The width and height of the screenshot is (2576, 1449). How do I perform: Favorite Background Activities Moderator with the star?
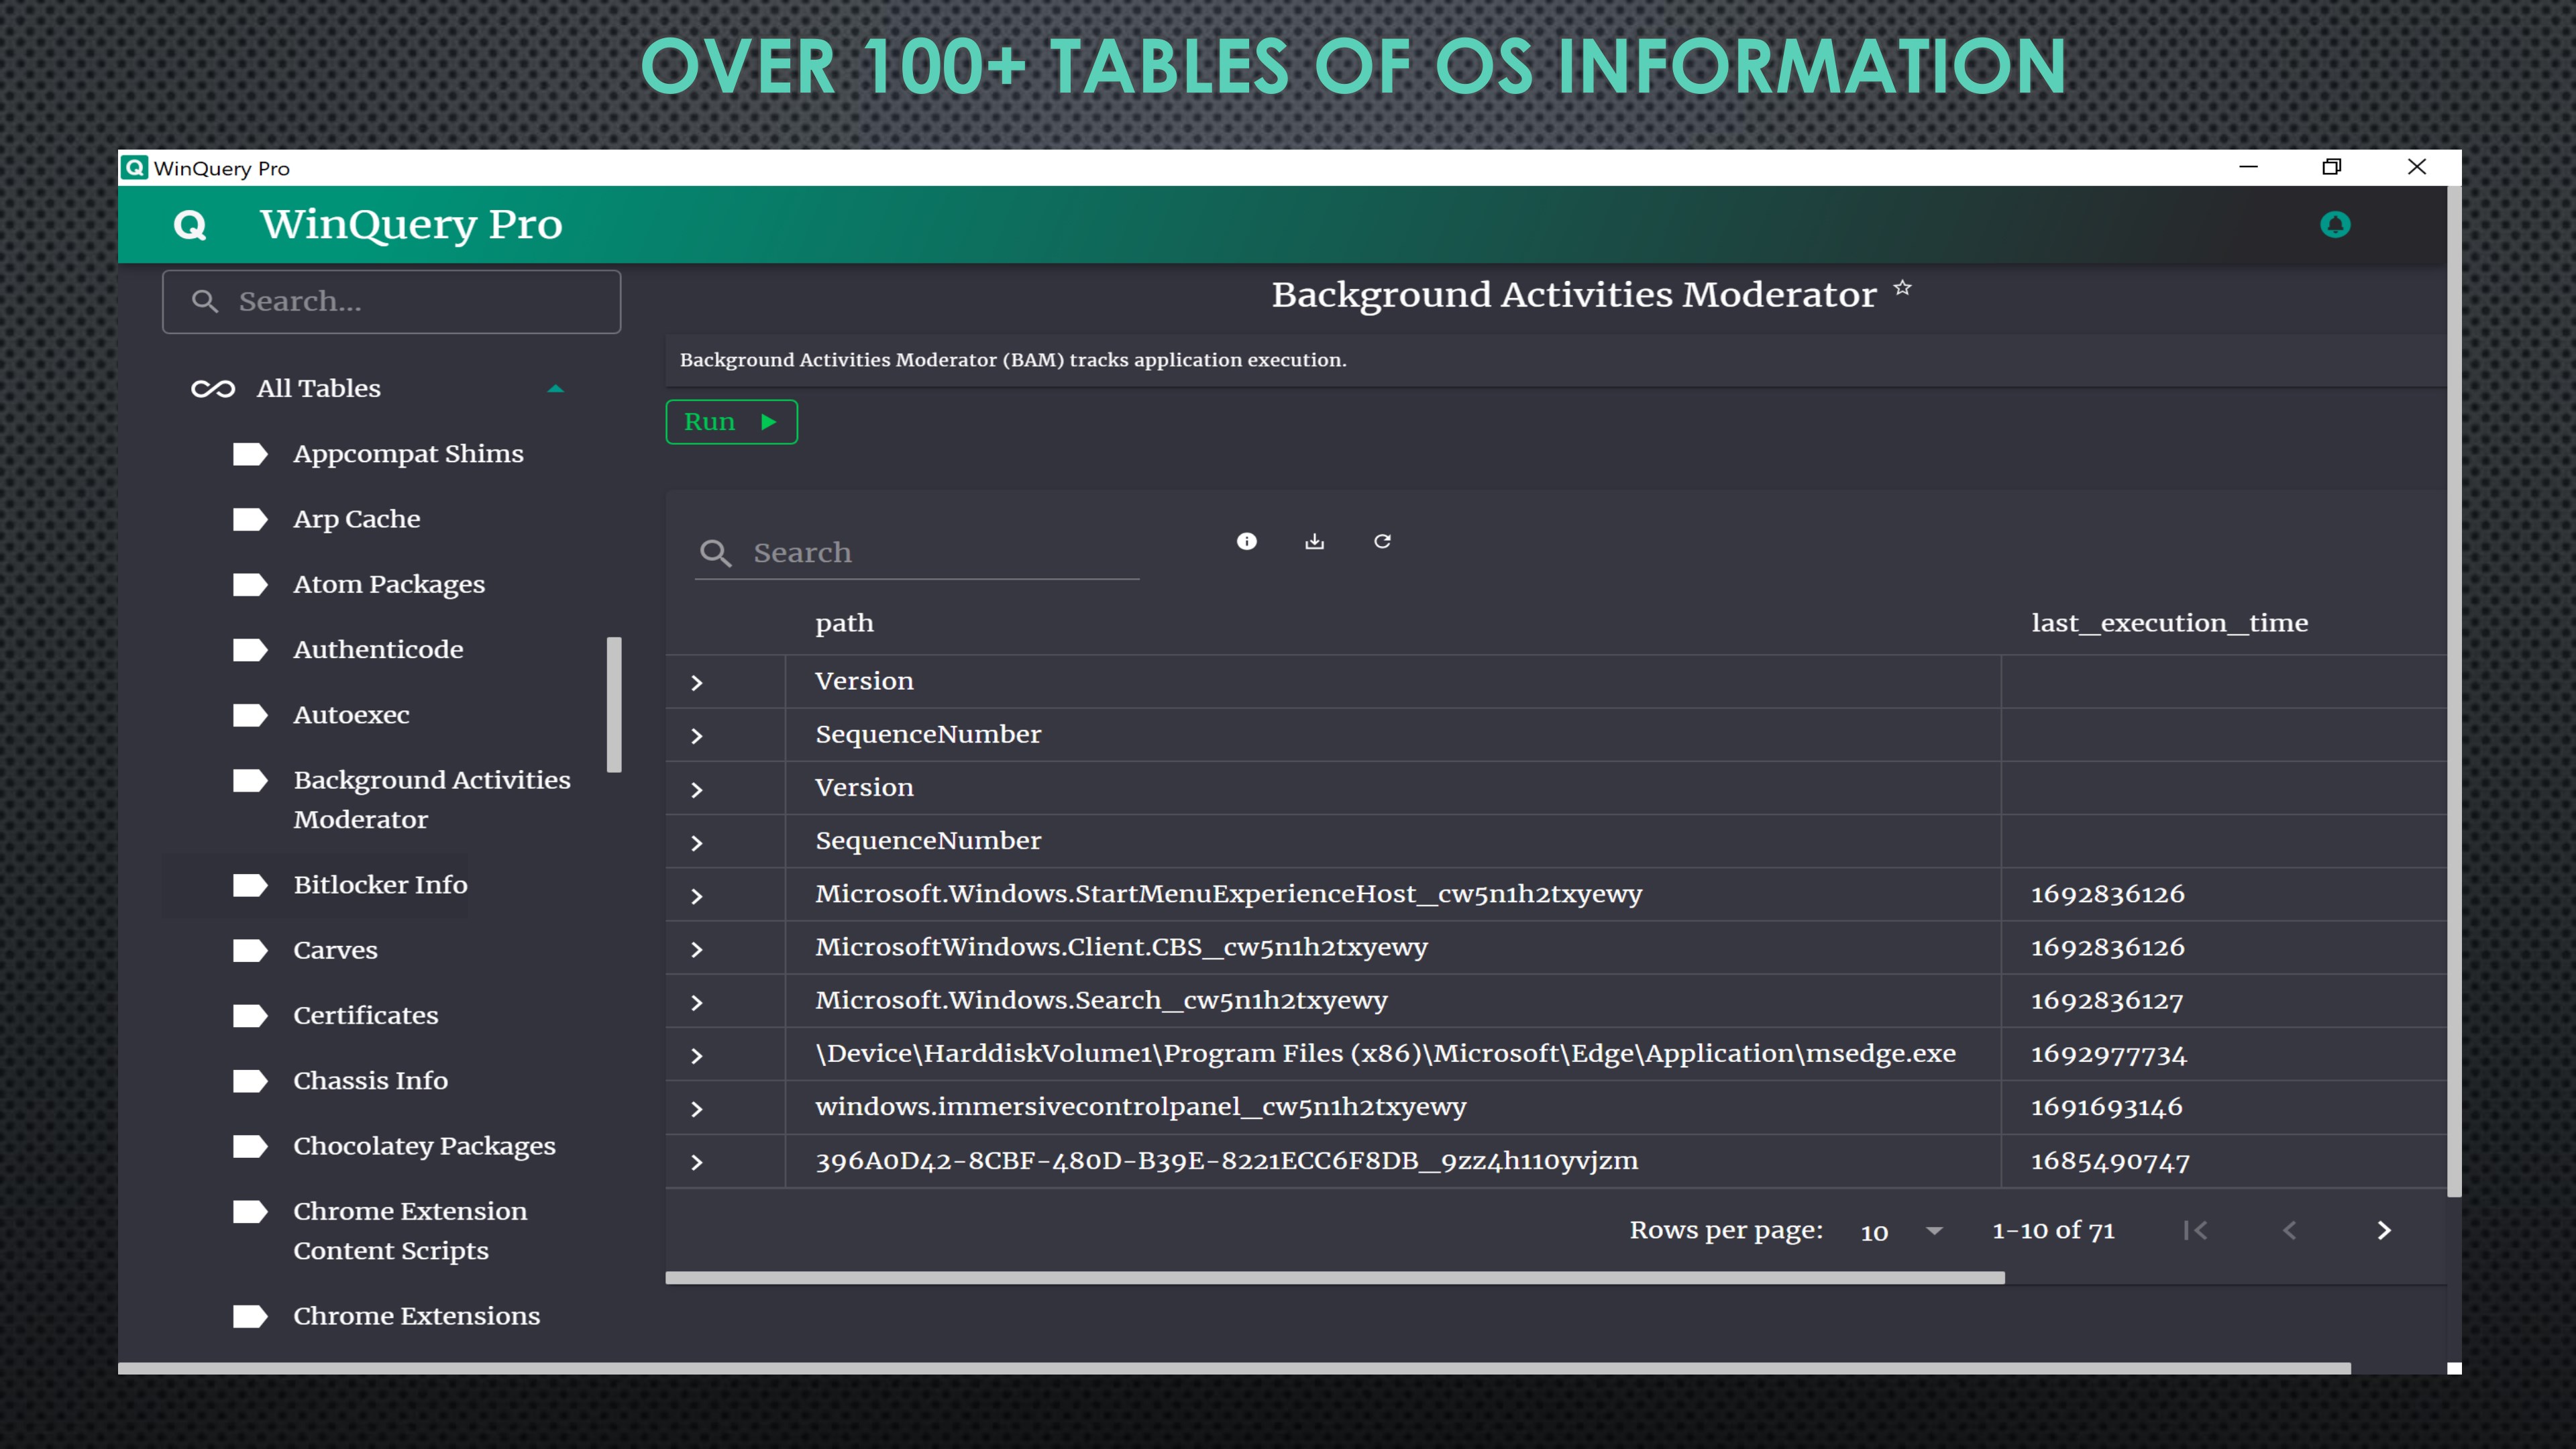(1902, 288)
